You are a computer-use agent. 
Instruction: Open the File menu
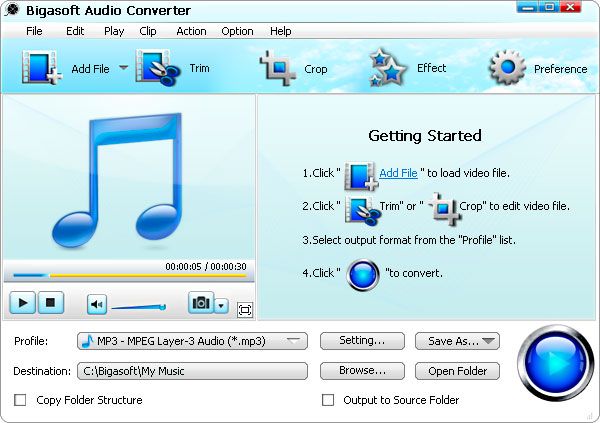coord(34,31)
